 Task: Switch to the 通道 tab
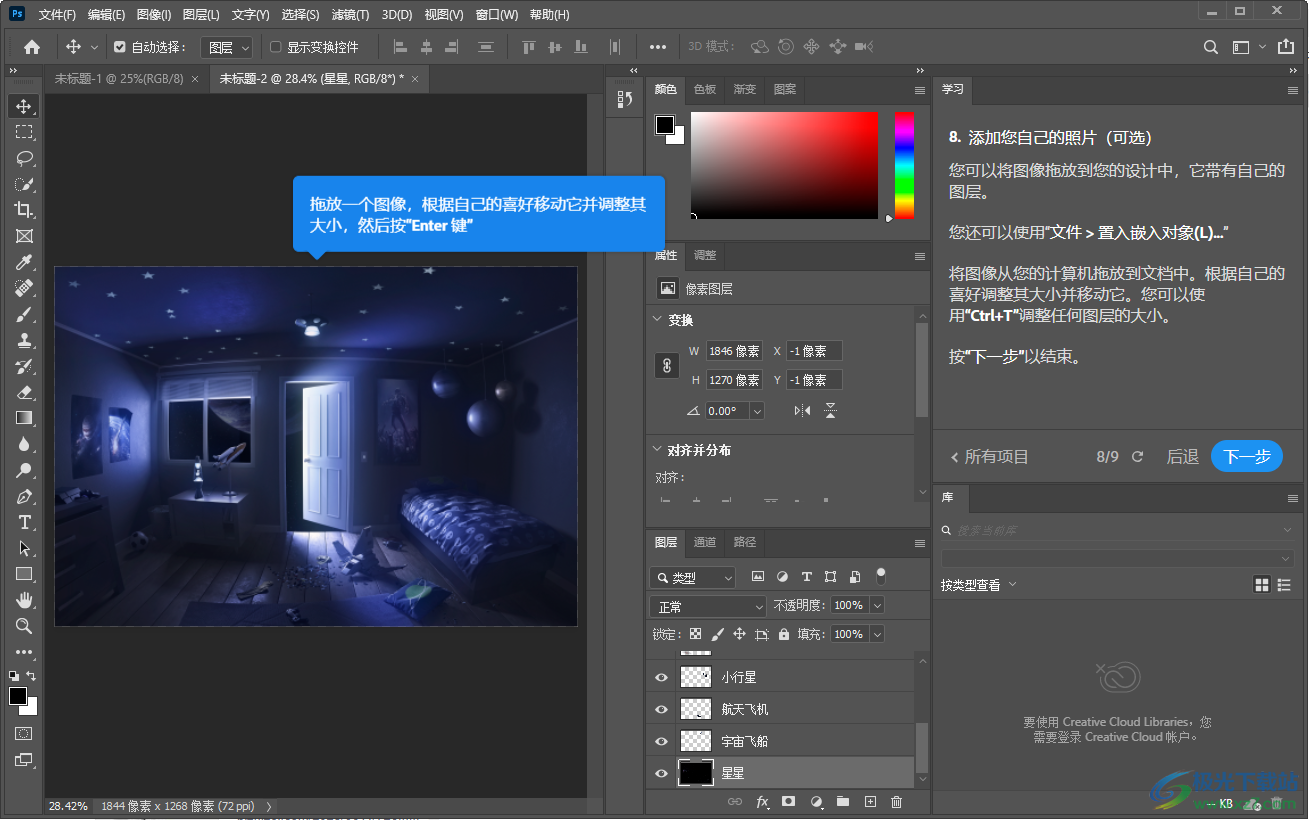click(705, 542)
